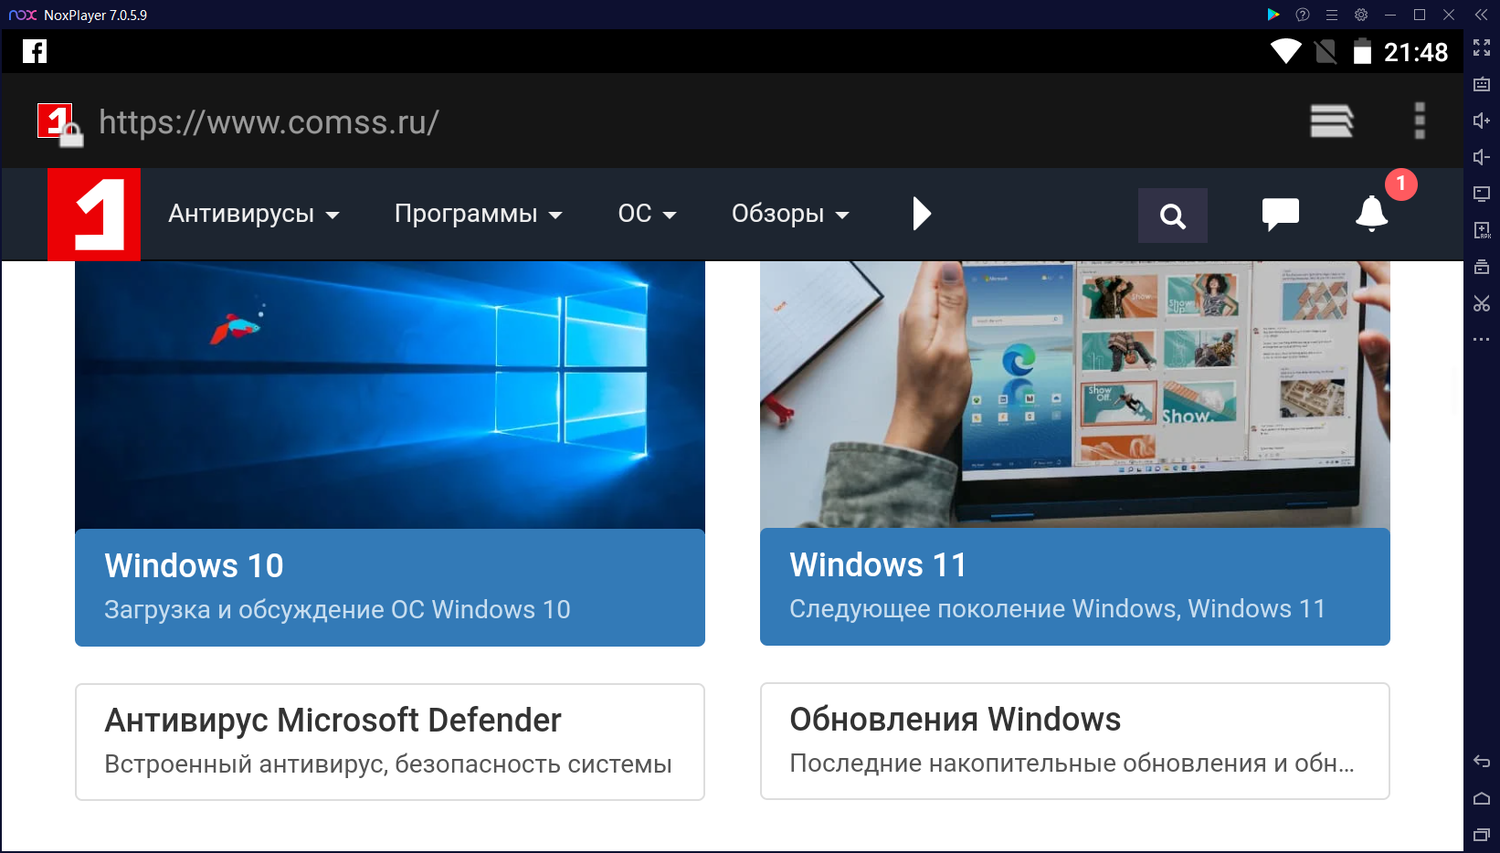Click 'Следующее поколение Windows, Windows 11' text

tap(1057, 609)
